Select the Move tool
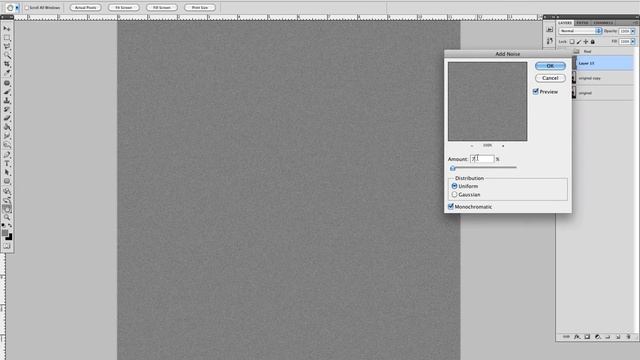The width and height of the screenshot is (640, 360). pyautogui.click(x=7, y=29)
